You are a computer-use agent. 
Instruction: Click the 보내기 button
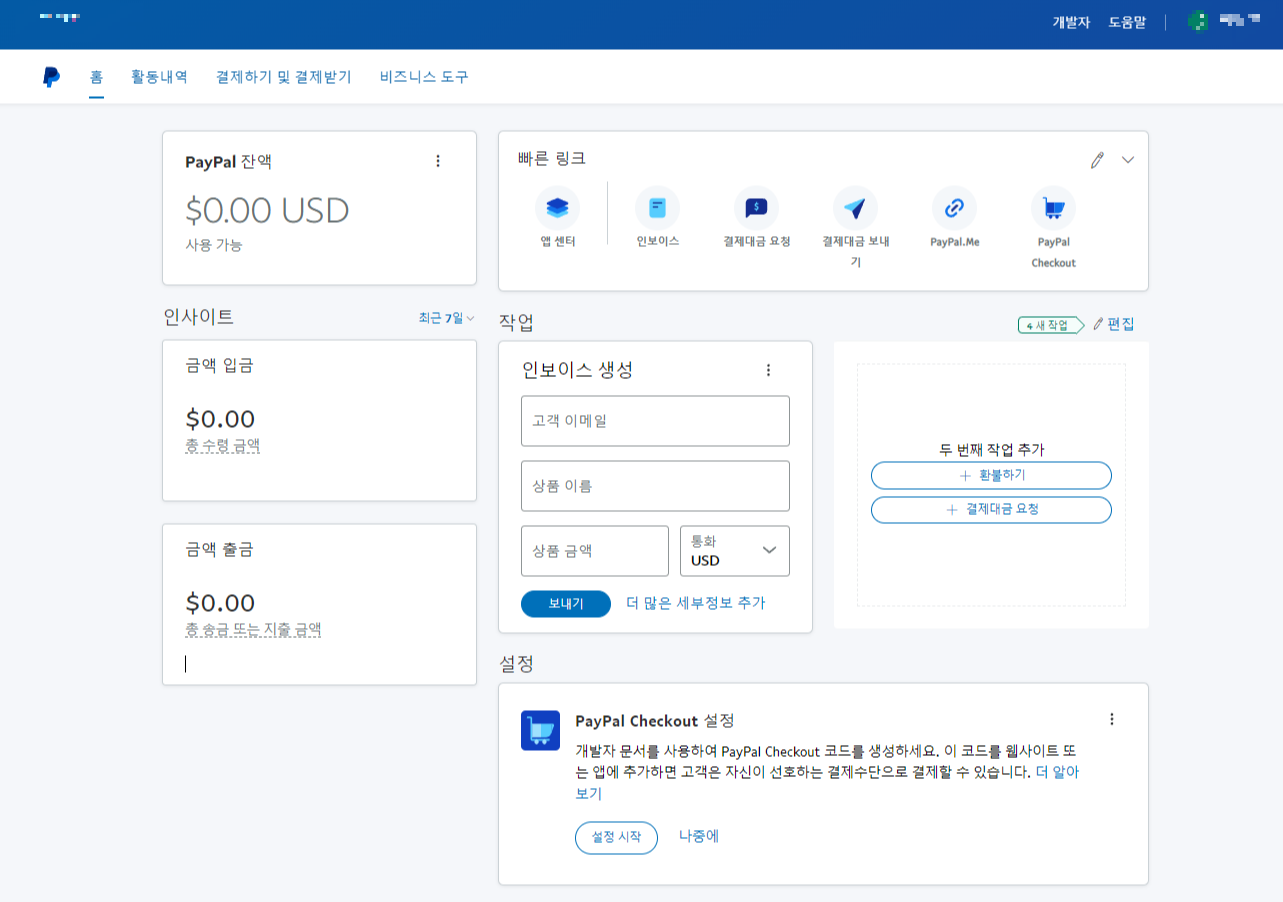566,604
